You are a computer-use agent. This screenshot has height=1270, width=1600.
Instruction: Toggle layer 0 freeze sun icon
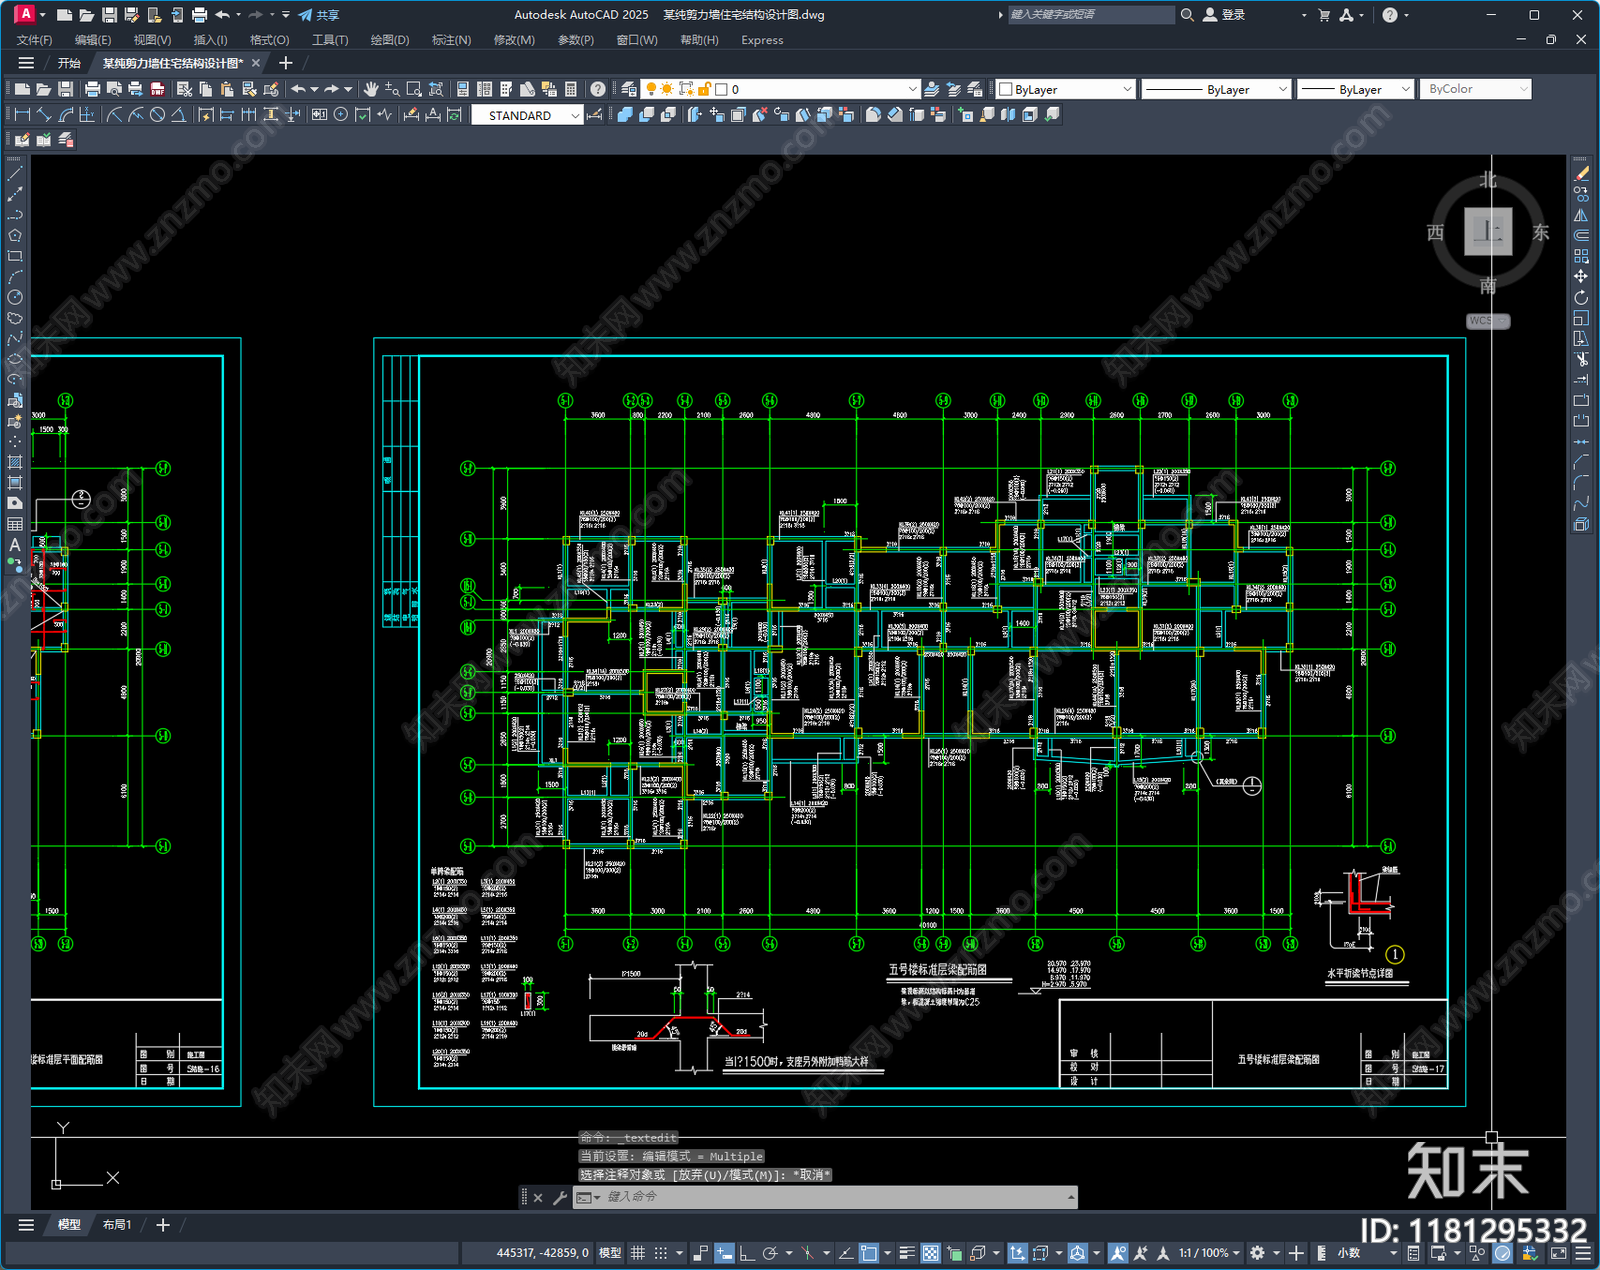pos(667,89)
